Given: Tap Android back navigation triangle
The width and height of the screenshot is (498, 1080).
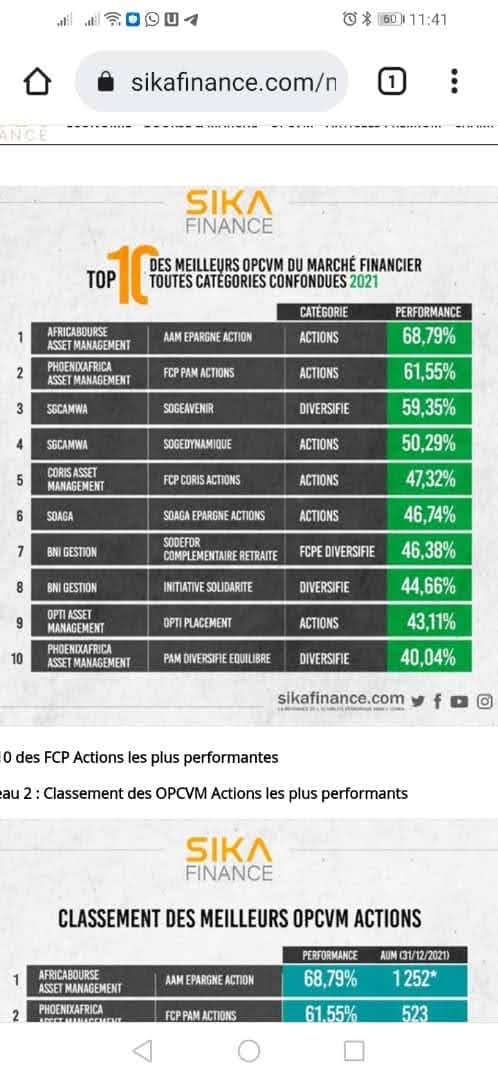Looking at the screenshot, I should click(x=143, y=1051).
